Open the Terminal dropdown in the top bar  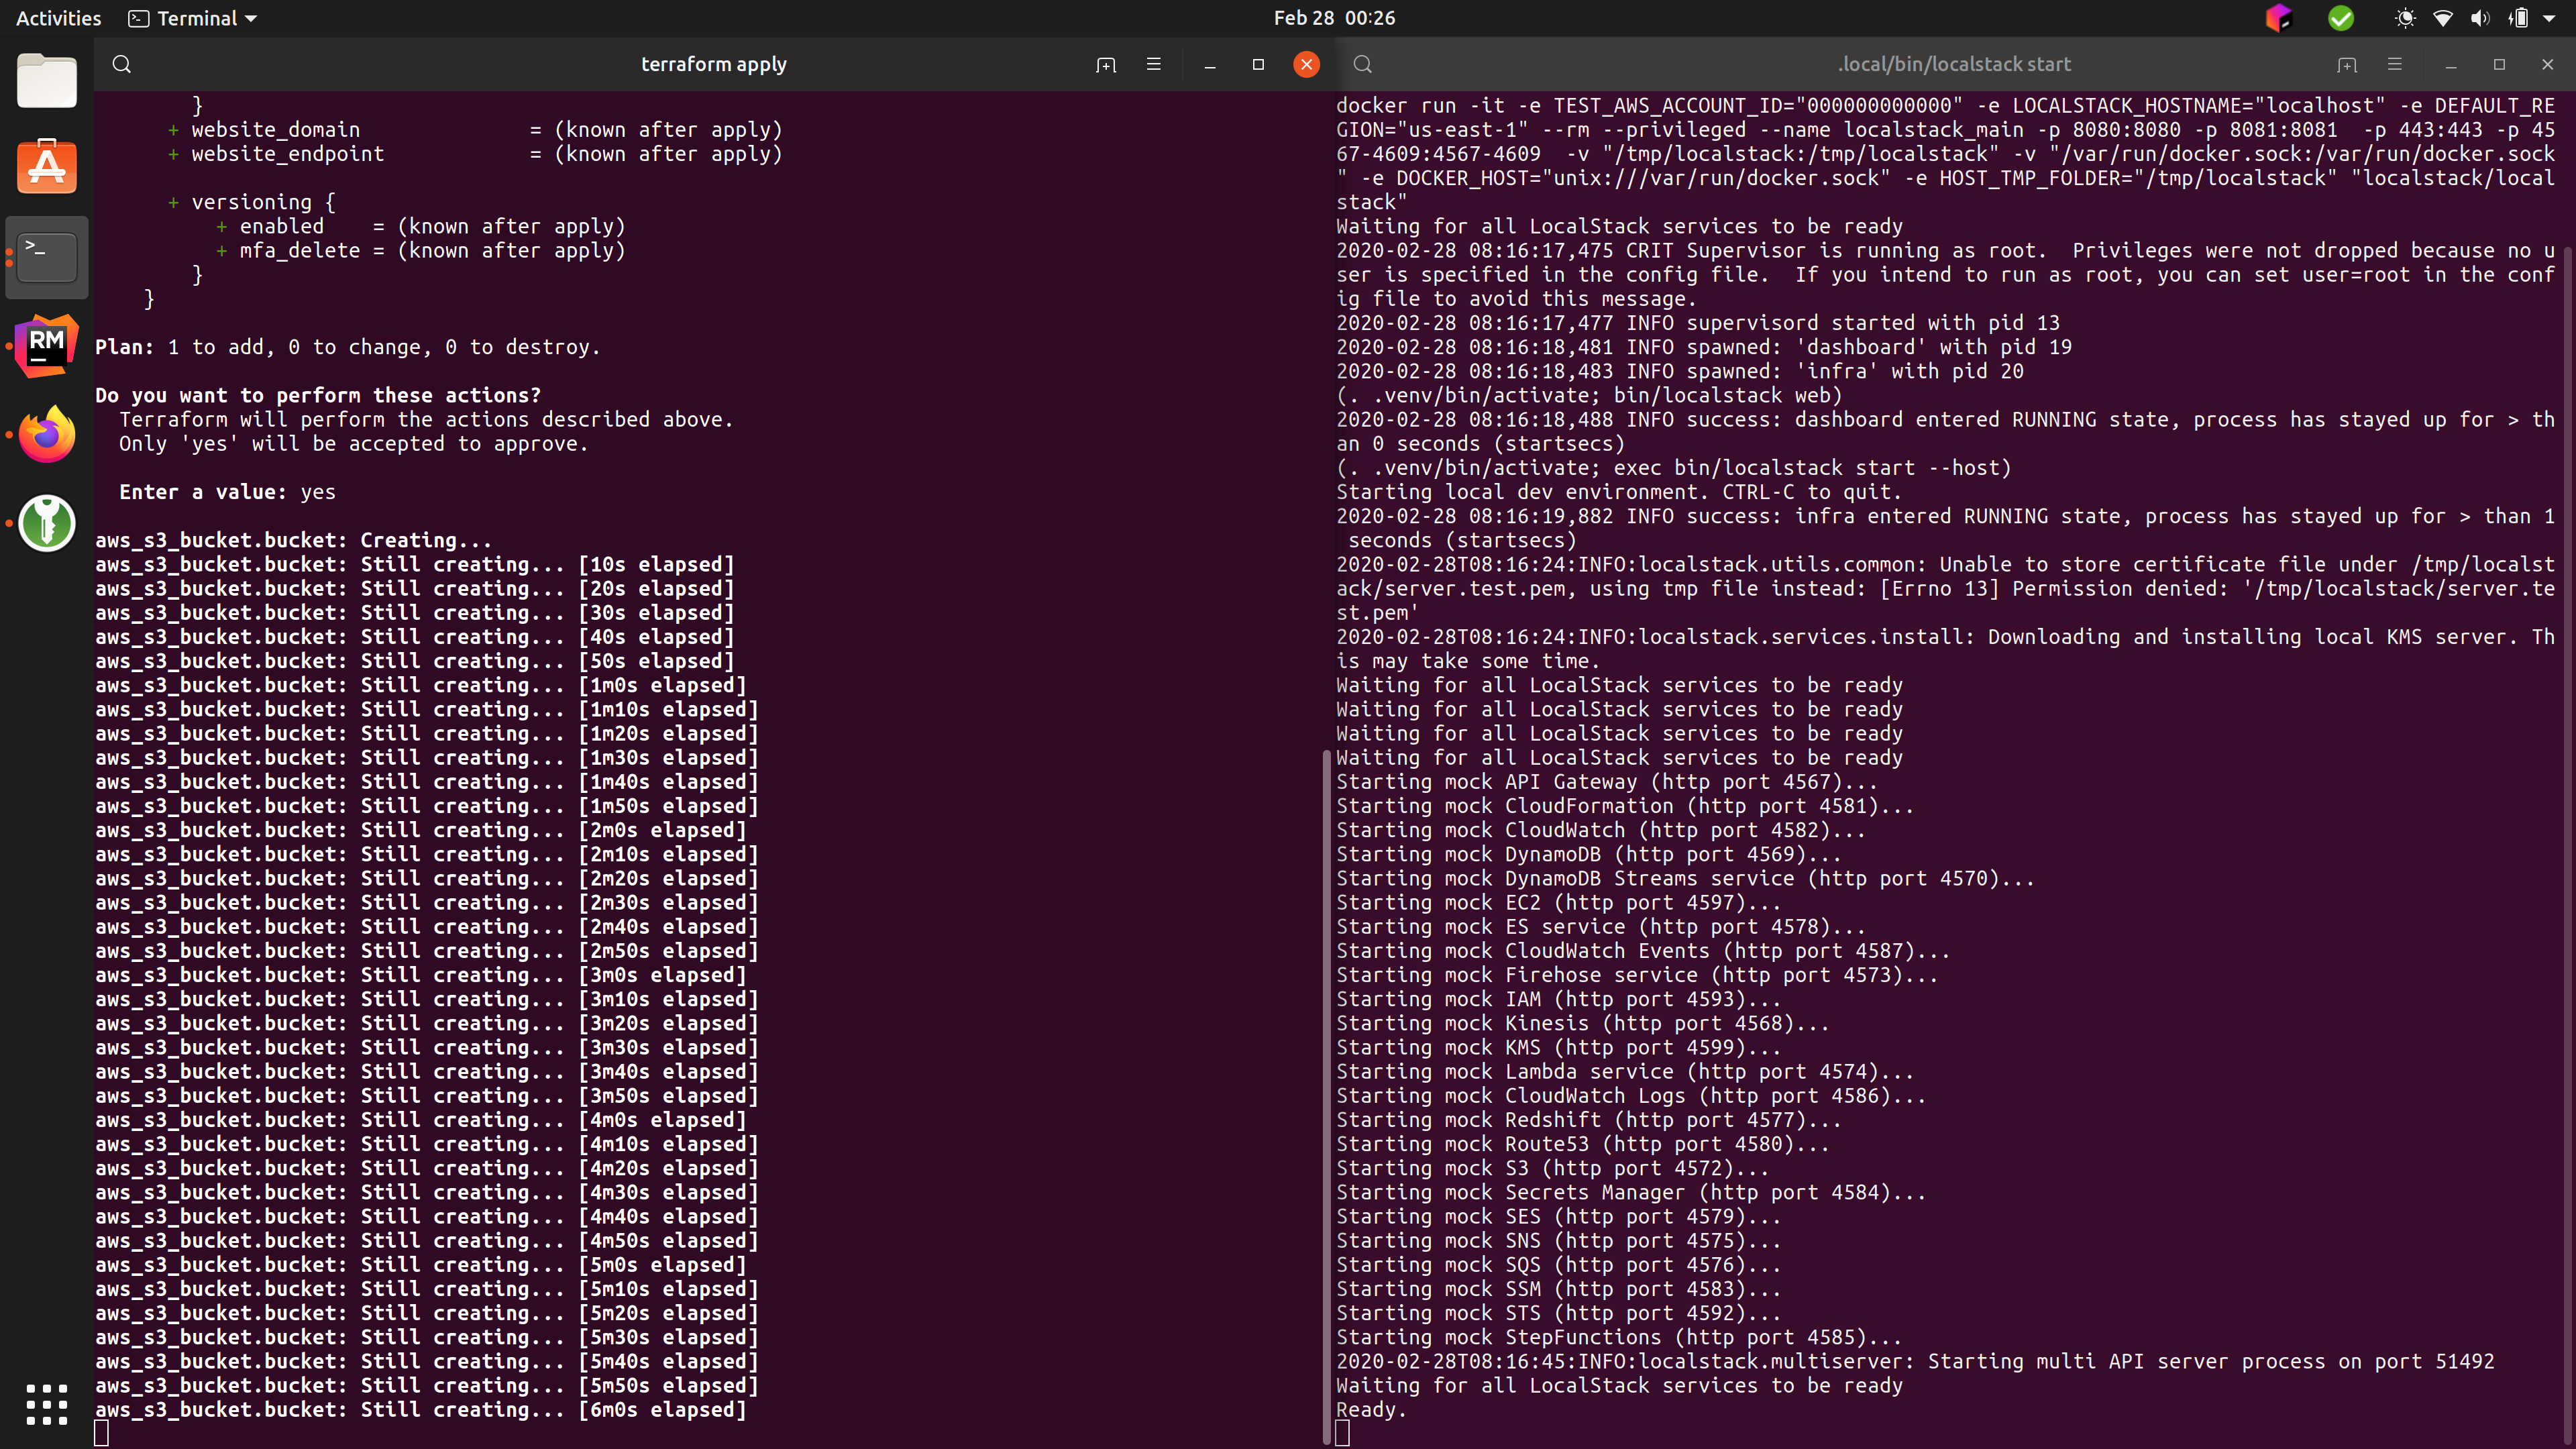pos(191,18)
